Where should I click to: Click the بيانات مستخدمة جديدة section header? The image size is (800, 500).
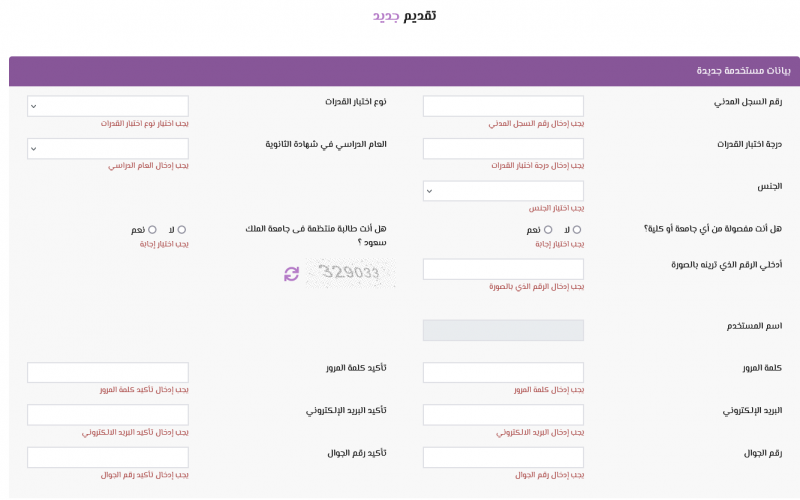click(404, 71)
